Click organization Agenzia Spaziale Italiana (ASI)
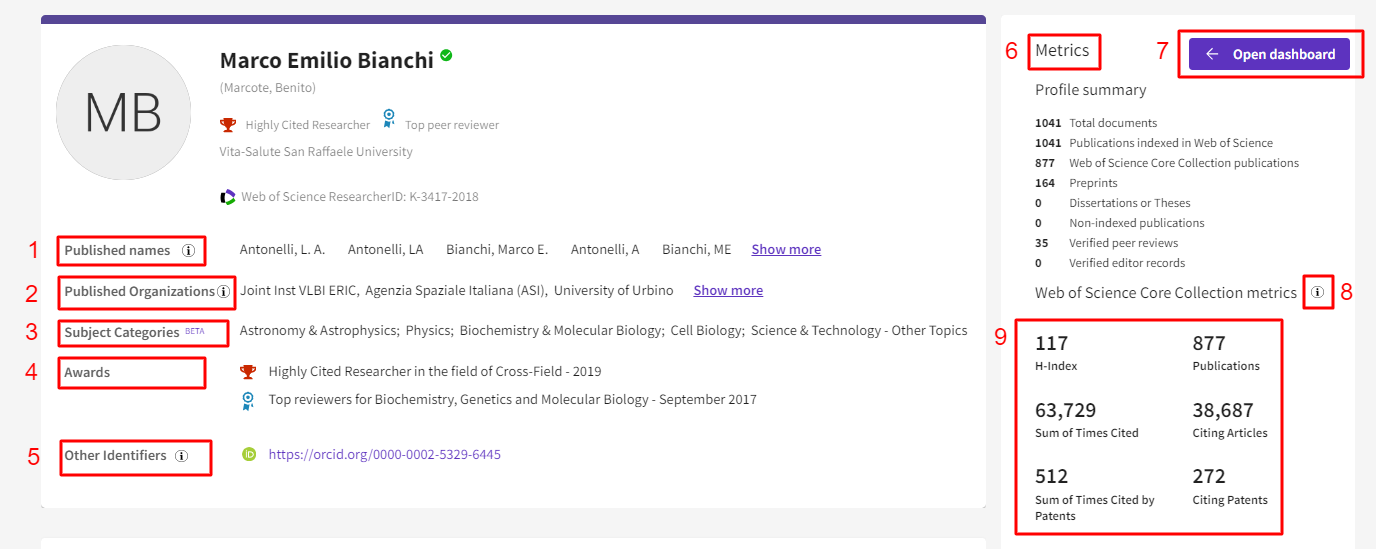The image size is (1376, 549). tap(455, 290)
